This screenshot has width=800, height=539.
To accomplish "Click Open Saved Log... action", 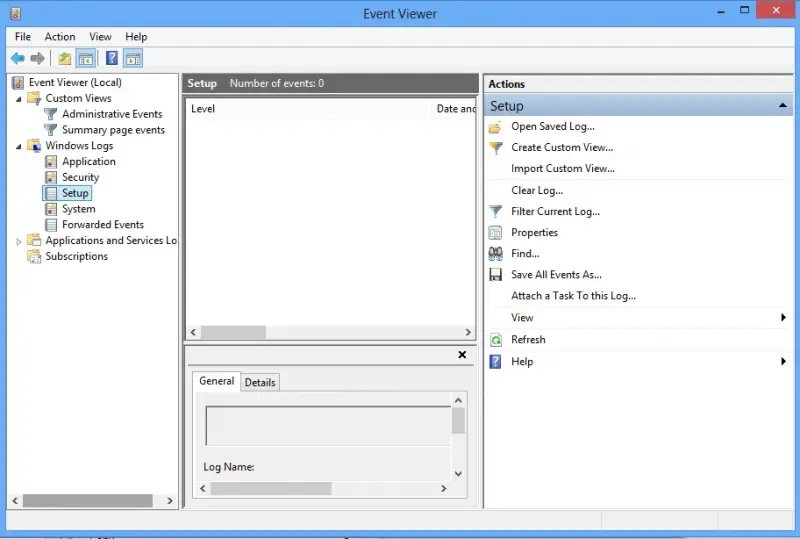I will [x=553, y=127].
